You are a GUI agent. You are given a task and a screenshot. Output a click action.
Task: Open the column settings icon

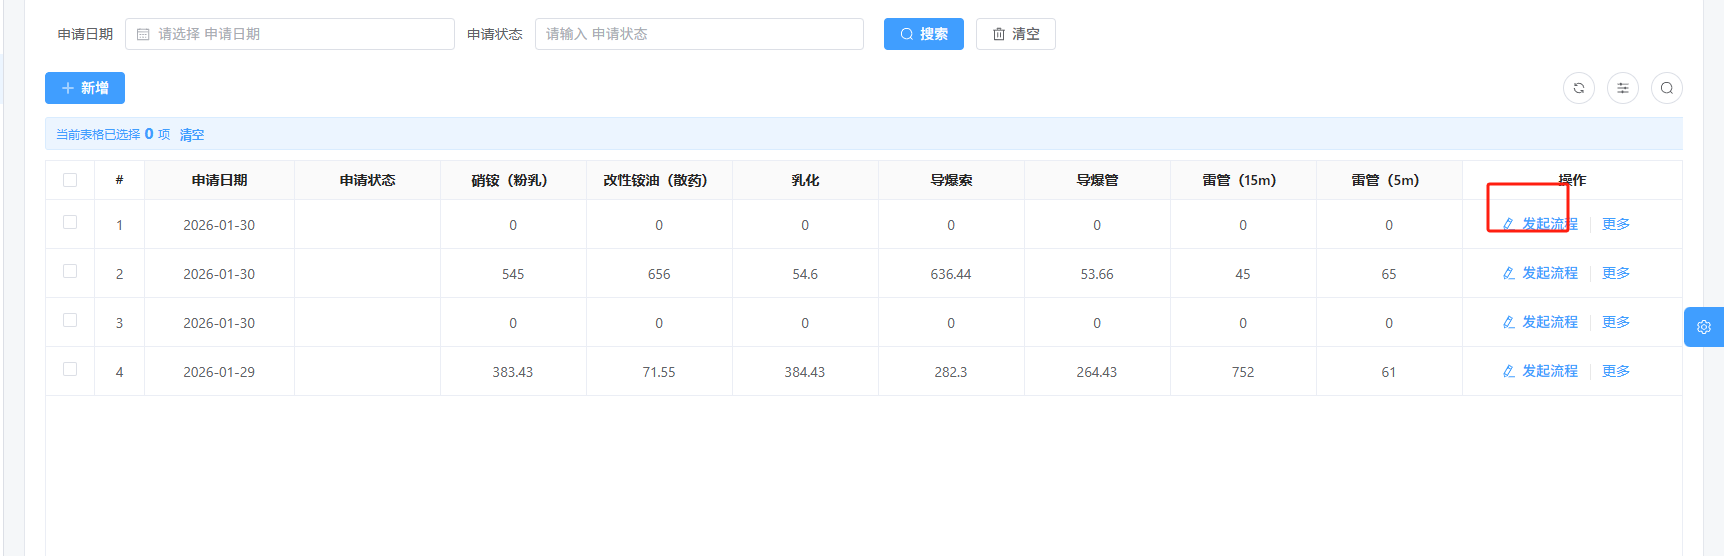(x=1622, y=88)
